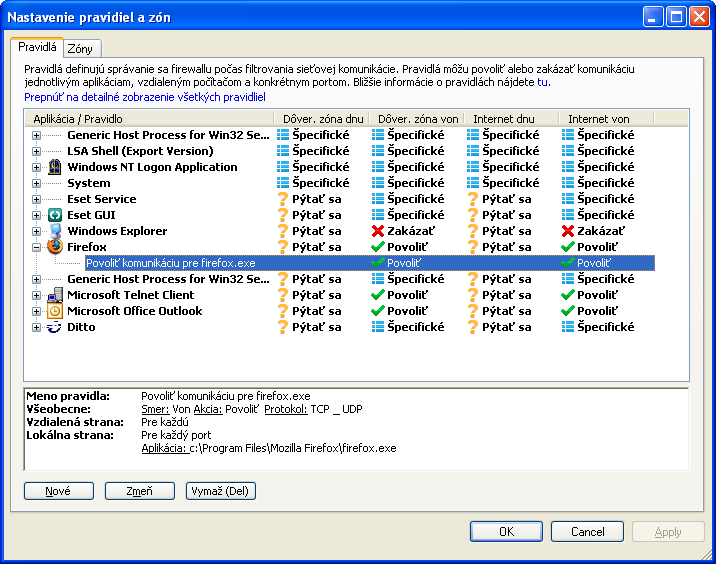This screenshot has width=716, height=564.
Task: Expand the Microsoft Telnet Client node
Action: 37,295
